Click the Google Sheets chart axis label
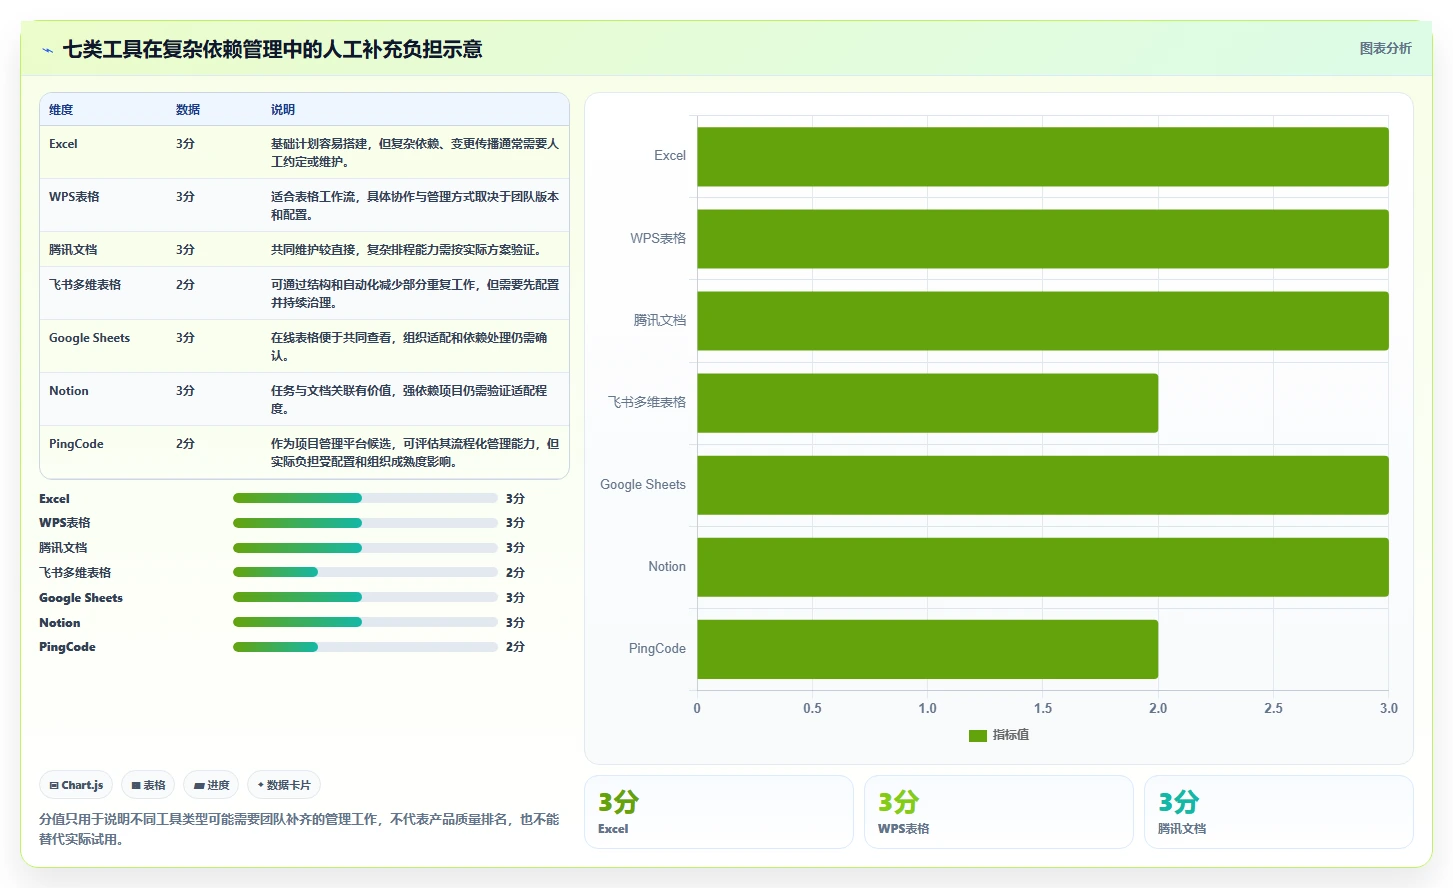The height and width of the screenshot is (888, 1453). [643, 485]
